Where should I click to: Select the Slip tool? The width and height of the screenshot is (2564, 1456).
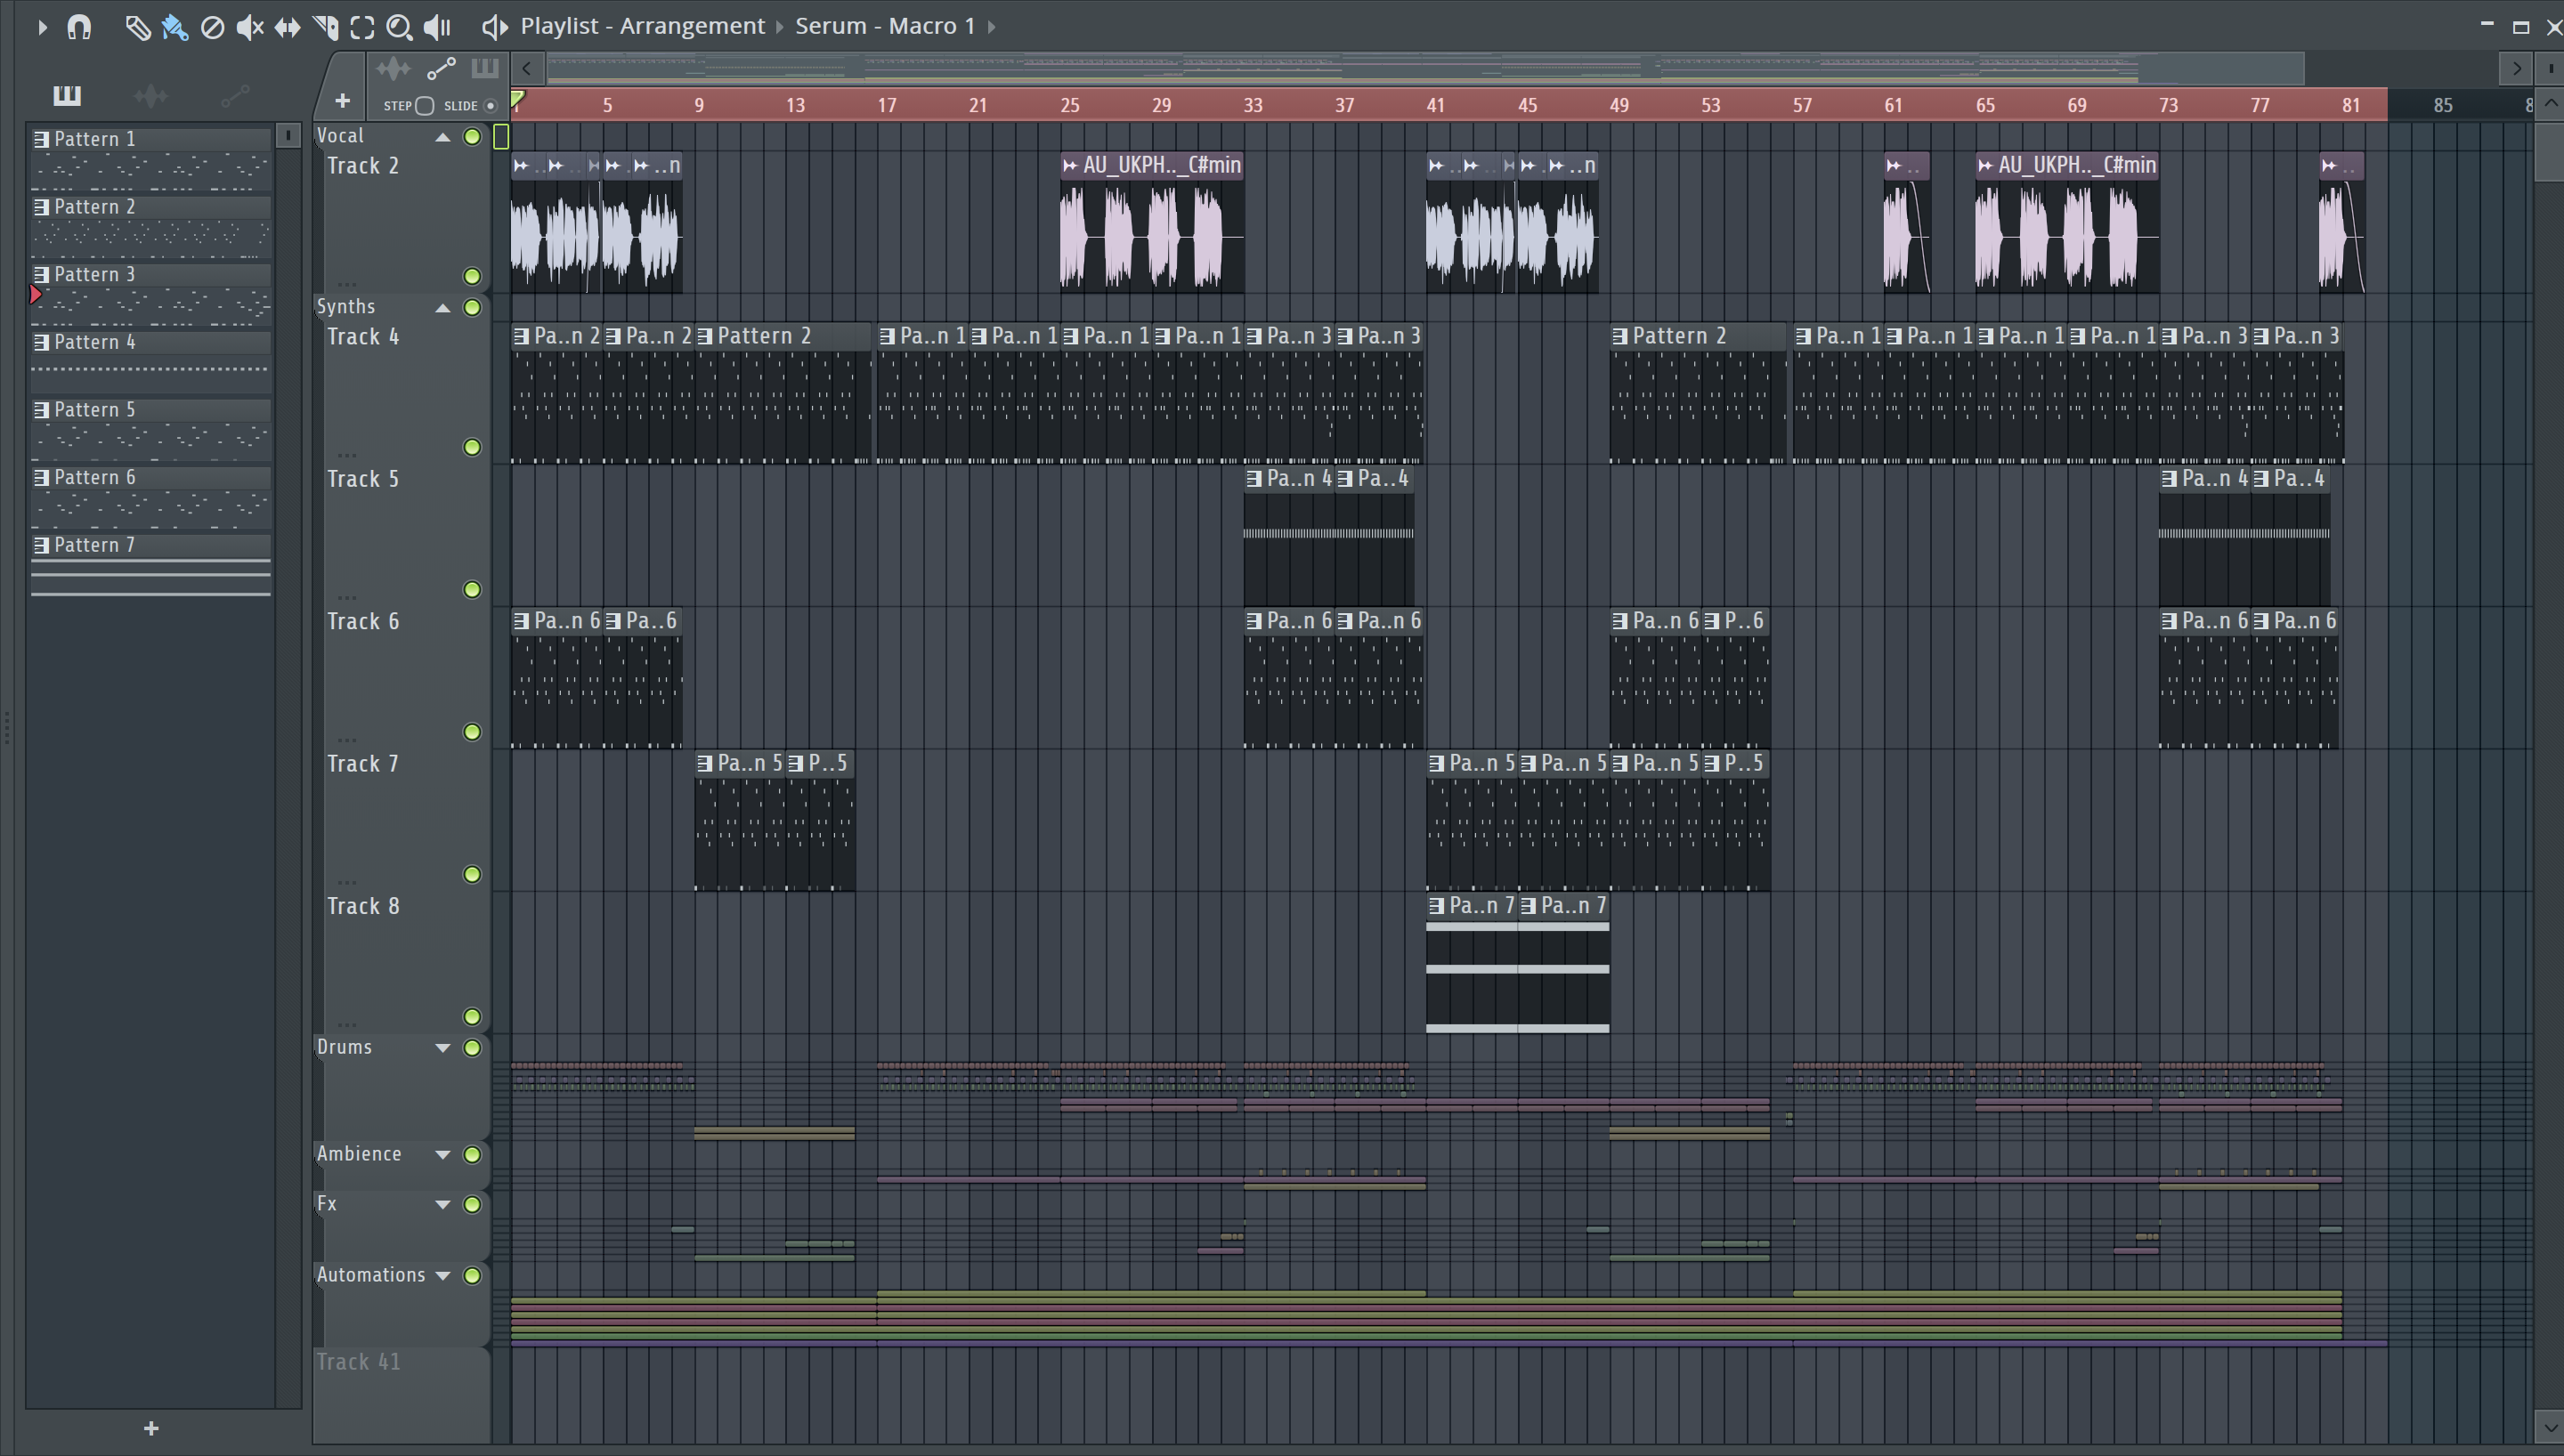[287, 27]
